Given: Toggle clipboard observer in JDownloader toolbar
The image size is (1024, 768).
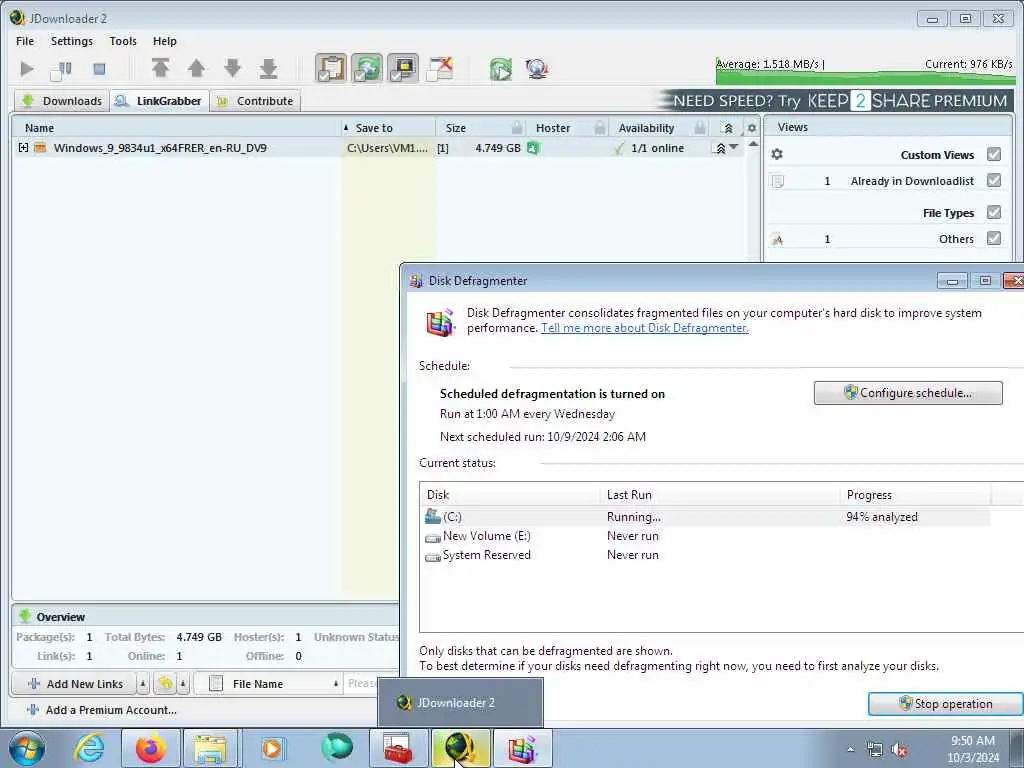Looking at the screenshot, I should 331,68.
